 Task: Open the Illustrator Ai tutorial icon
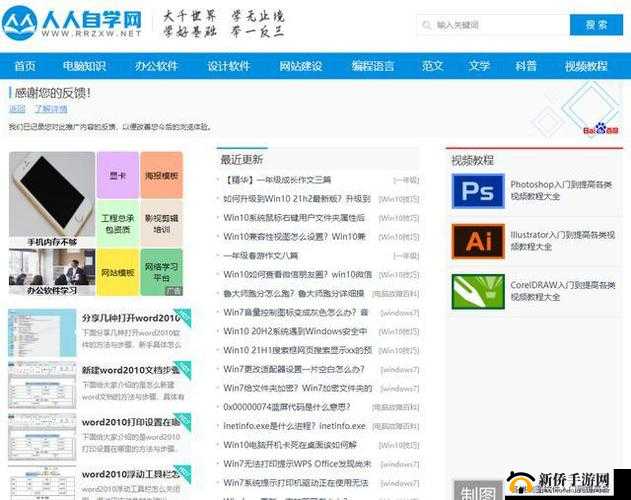click(x=478, y=241)
